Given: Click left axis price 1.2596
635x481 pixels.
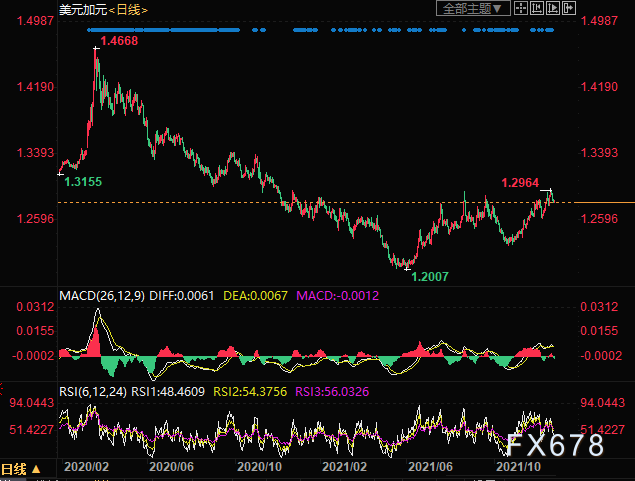Looking at the screenshot, I should [x=35, y=219].
